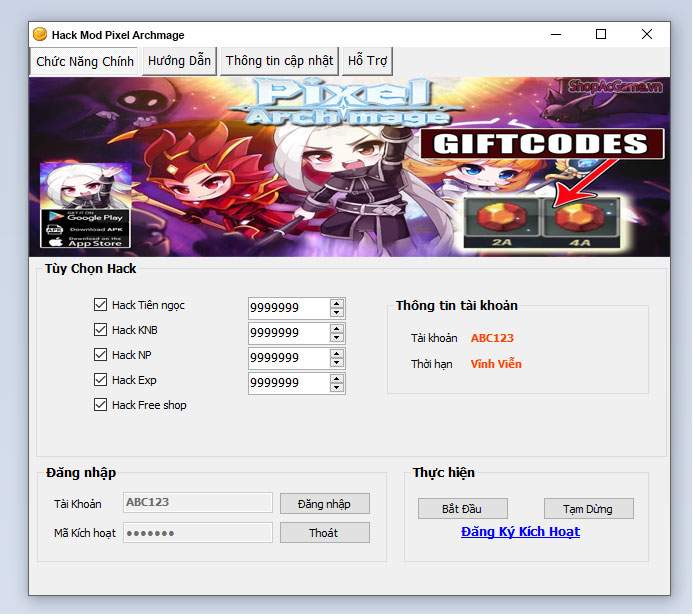Click the Vĩnh Viễn expiry text
Screen dimensions: 693x616
(496, 364)
